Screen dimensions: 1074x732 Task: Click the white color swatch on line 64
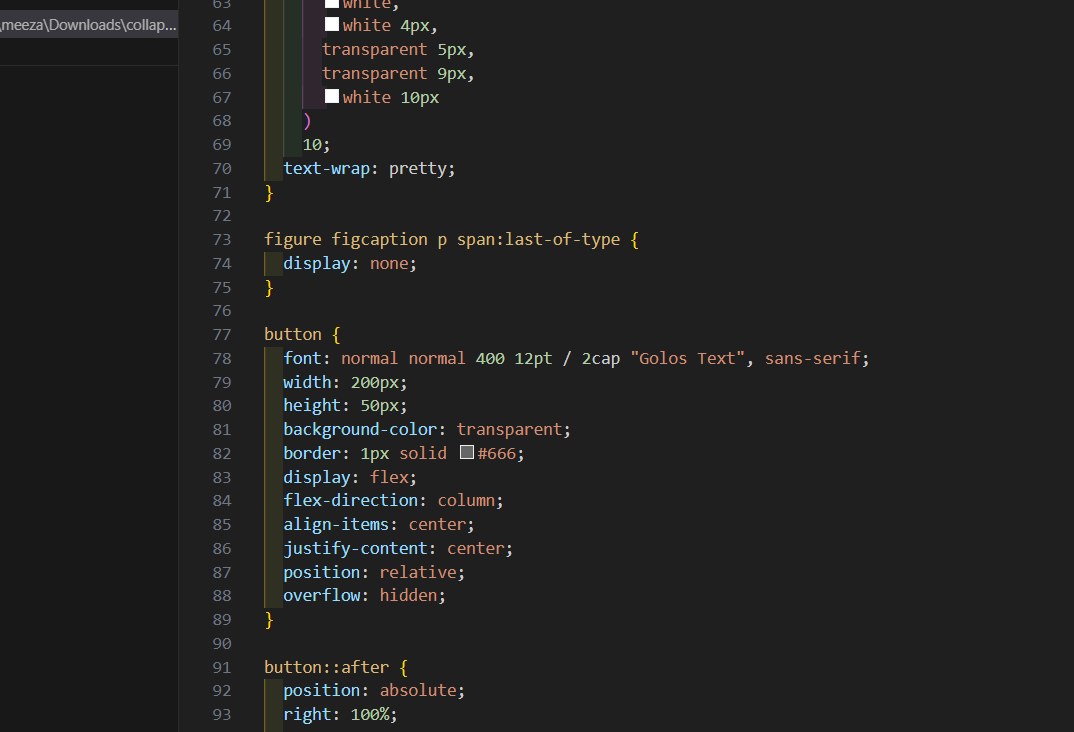pos(331,23)
